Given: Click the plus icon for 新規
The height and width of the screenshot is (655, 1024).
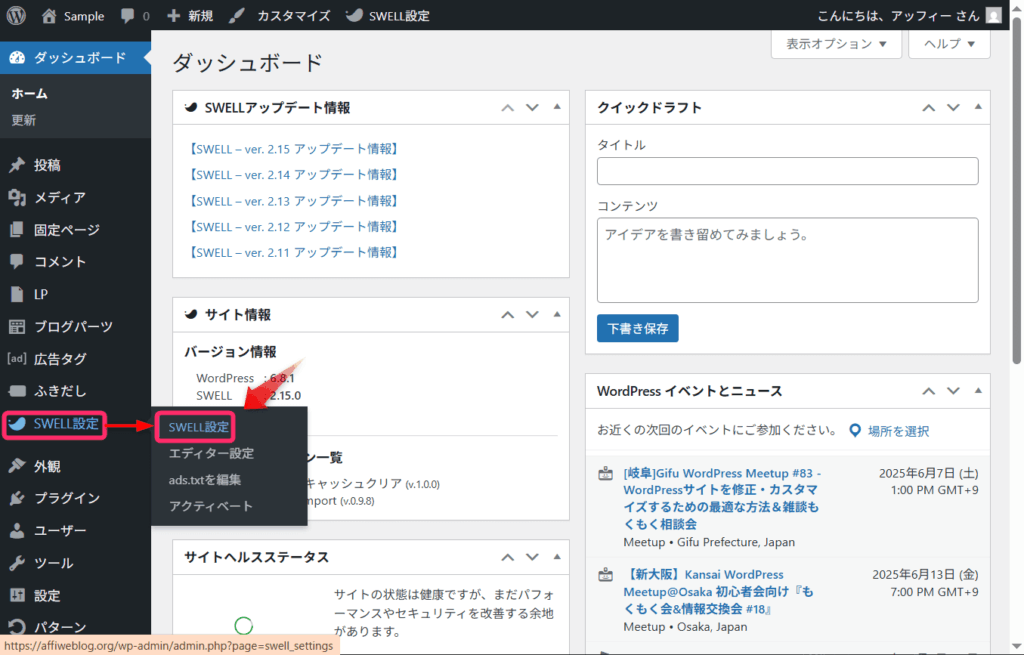Looking at the screenshot, I should (173, 16).
